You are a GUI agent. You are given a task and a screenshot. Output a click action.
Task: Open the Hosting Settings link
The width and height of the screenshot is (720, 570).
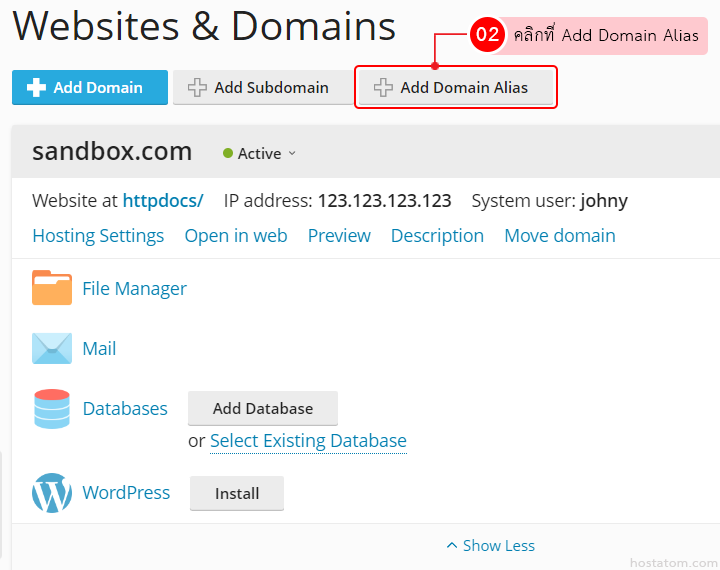pyautogui.click(x=98, y=236)
